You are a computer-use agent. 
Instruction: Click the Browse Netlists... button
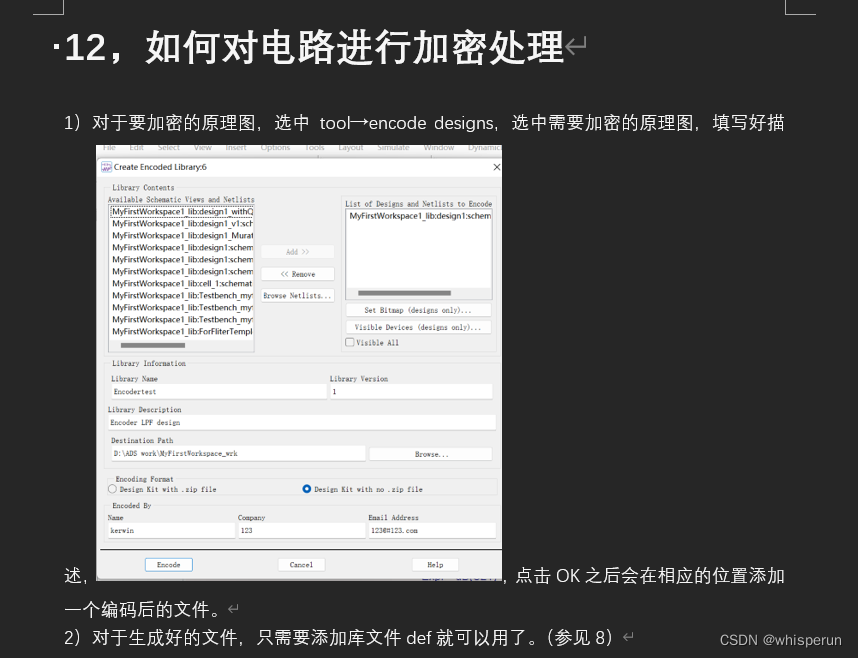pyautogui.click(x=298, y=296)
